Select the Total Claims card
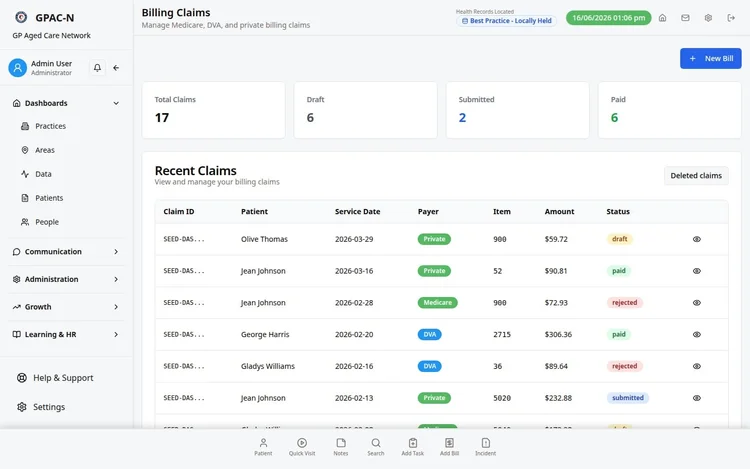750x469 pixels. click(213, 110)
